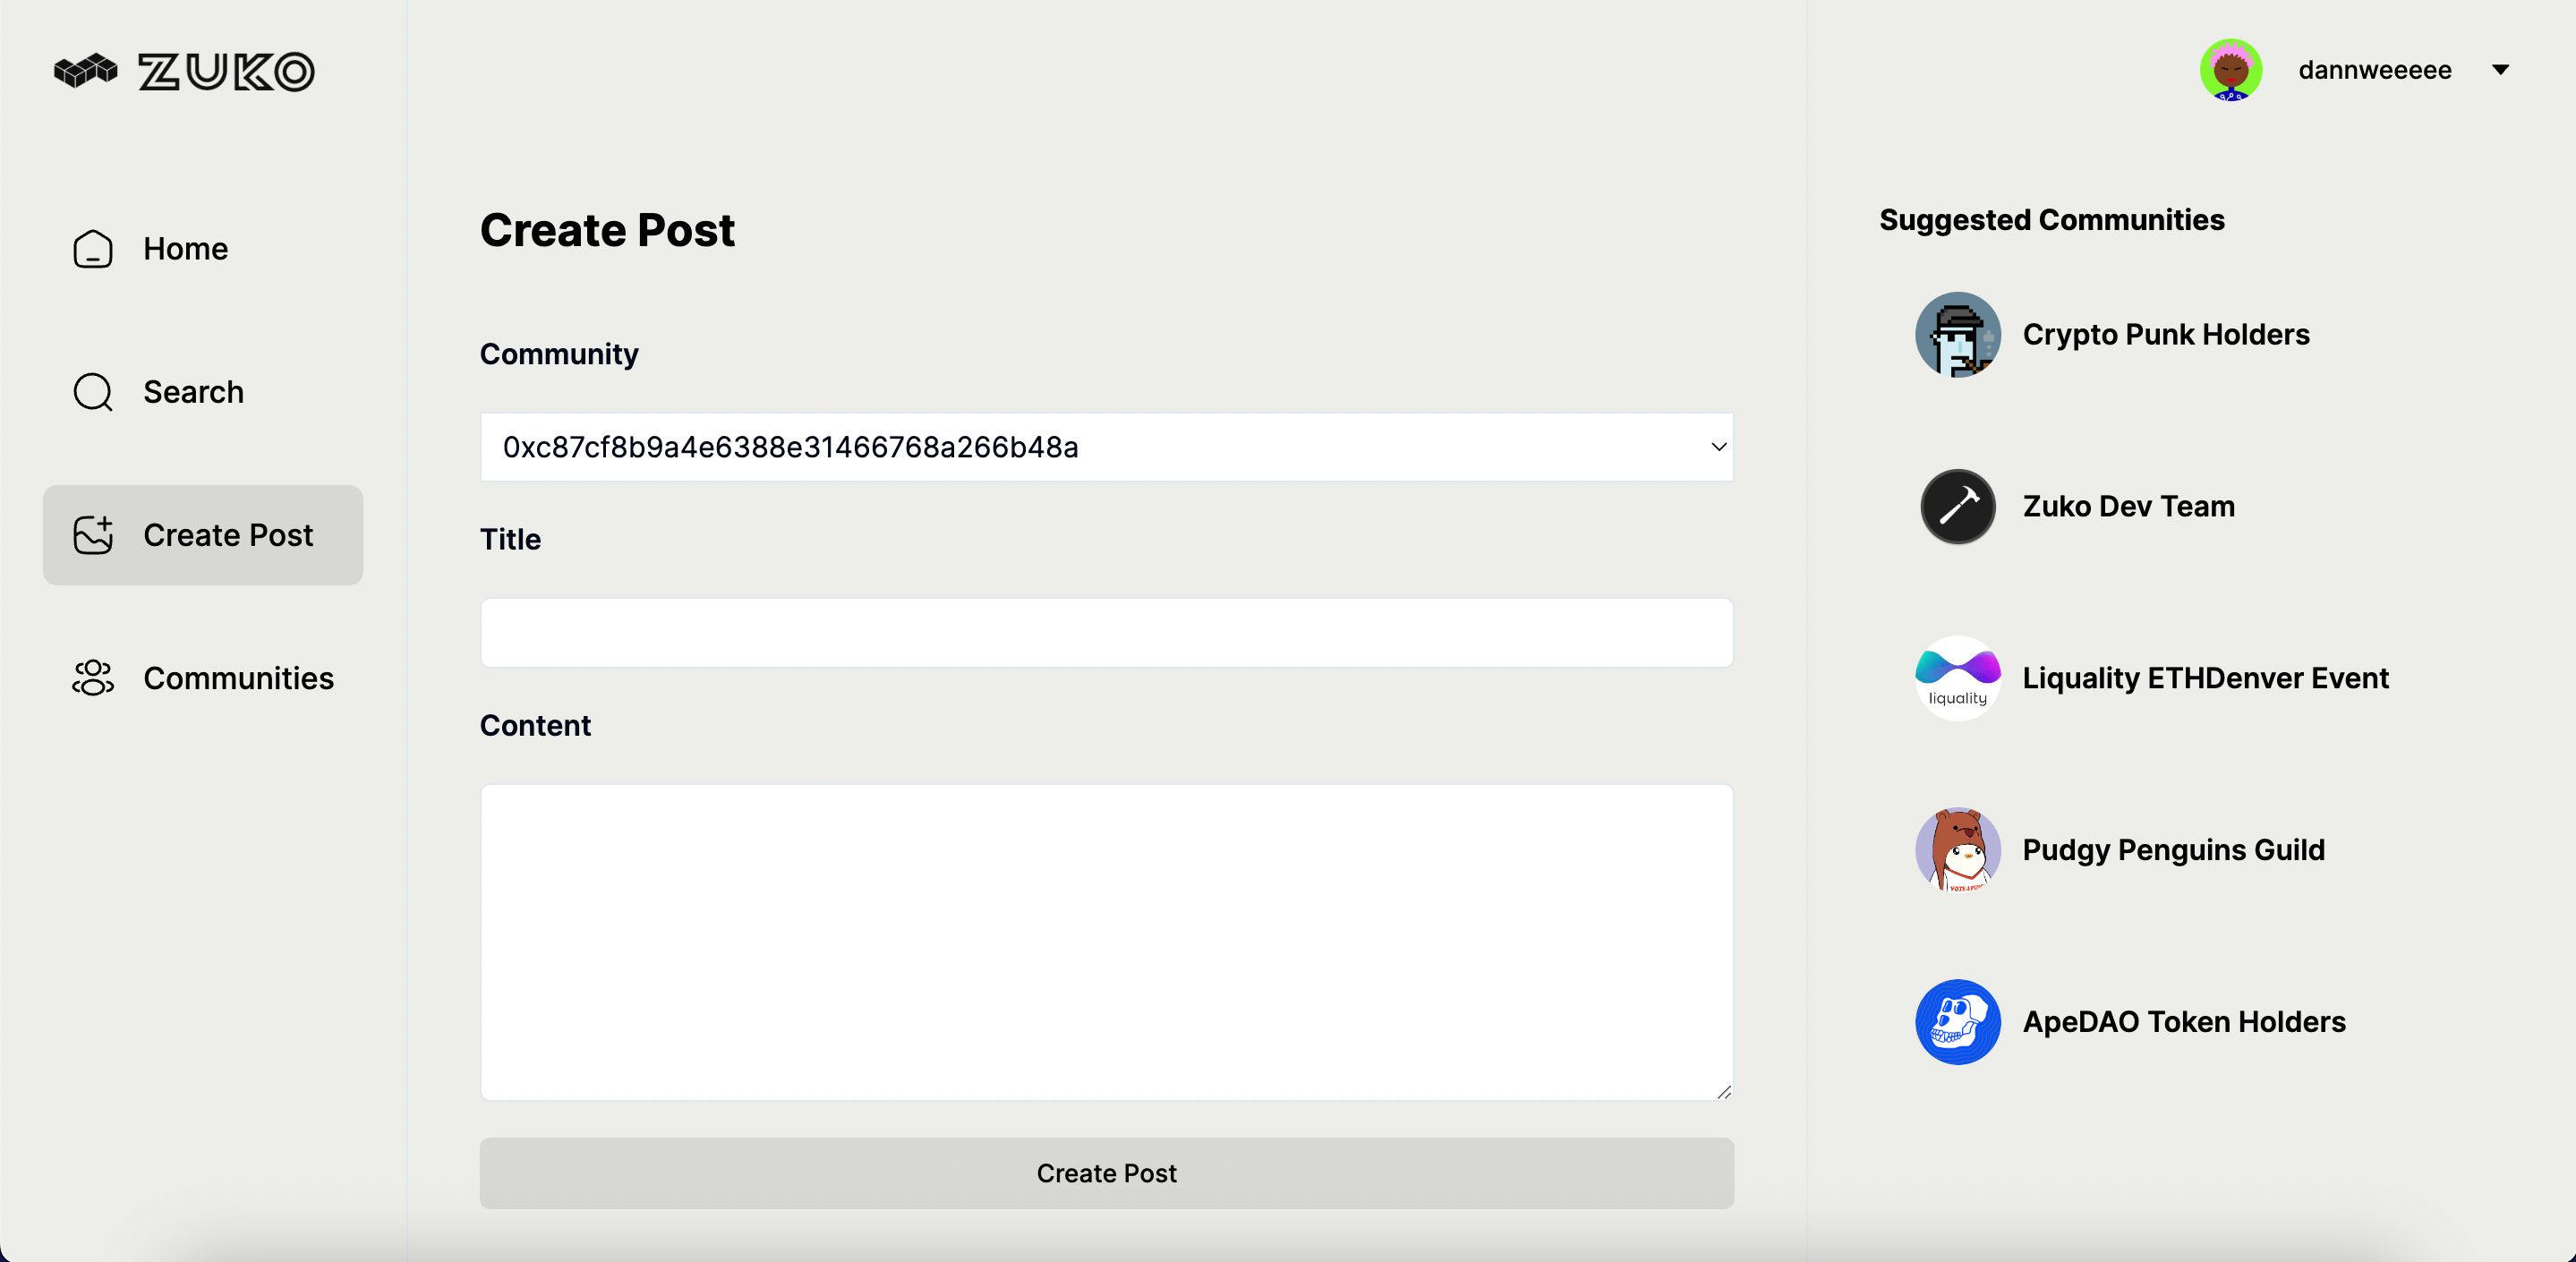Viewport: 2576px width, 1262px height.
Task: Open the dannweeeee profile avatar
Action: [x=2231, y=70]
